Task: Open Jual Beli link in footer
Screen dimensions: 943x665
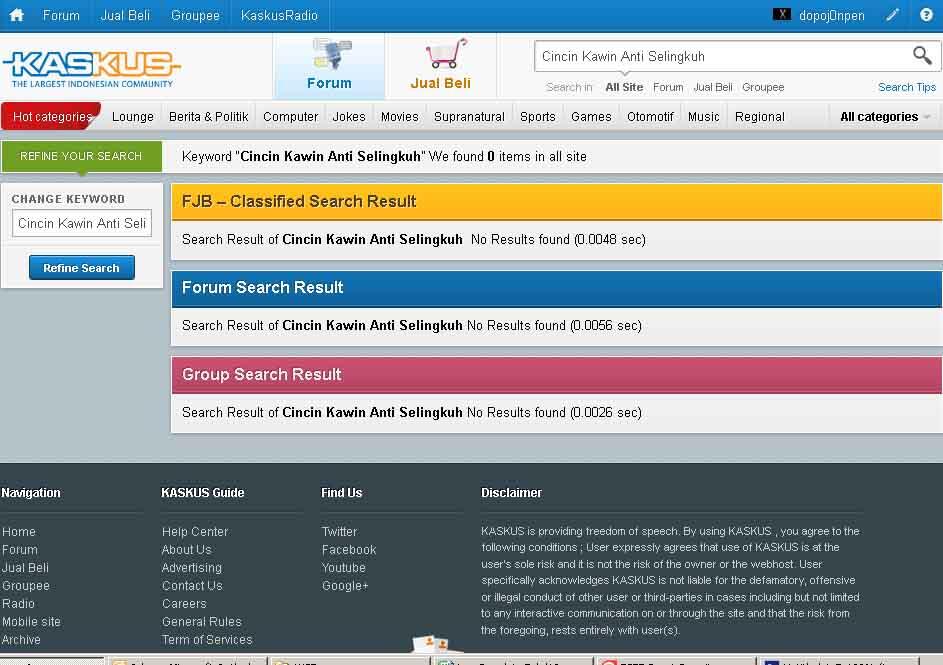Action: pos(25,568)
